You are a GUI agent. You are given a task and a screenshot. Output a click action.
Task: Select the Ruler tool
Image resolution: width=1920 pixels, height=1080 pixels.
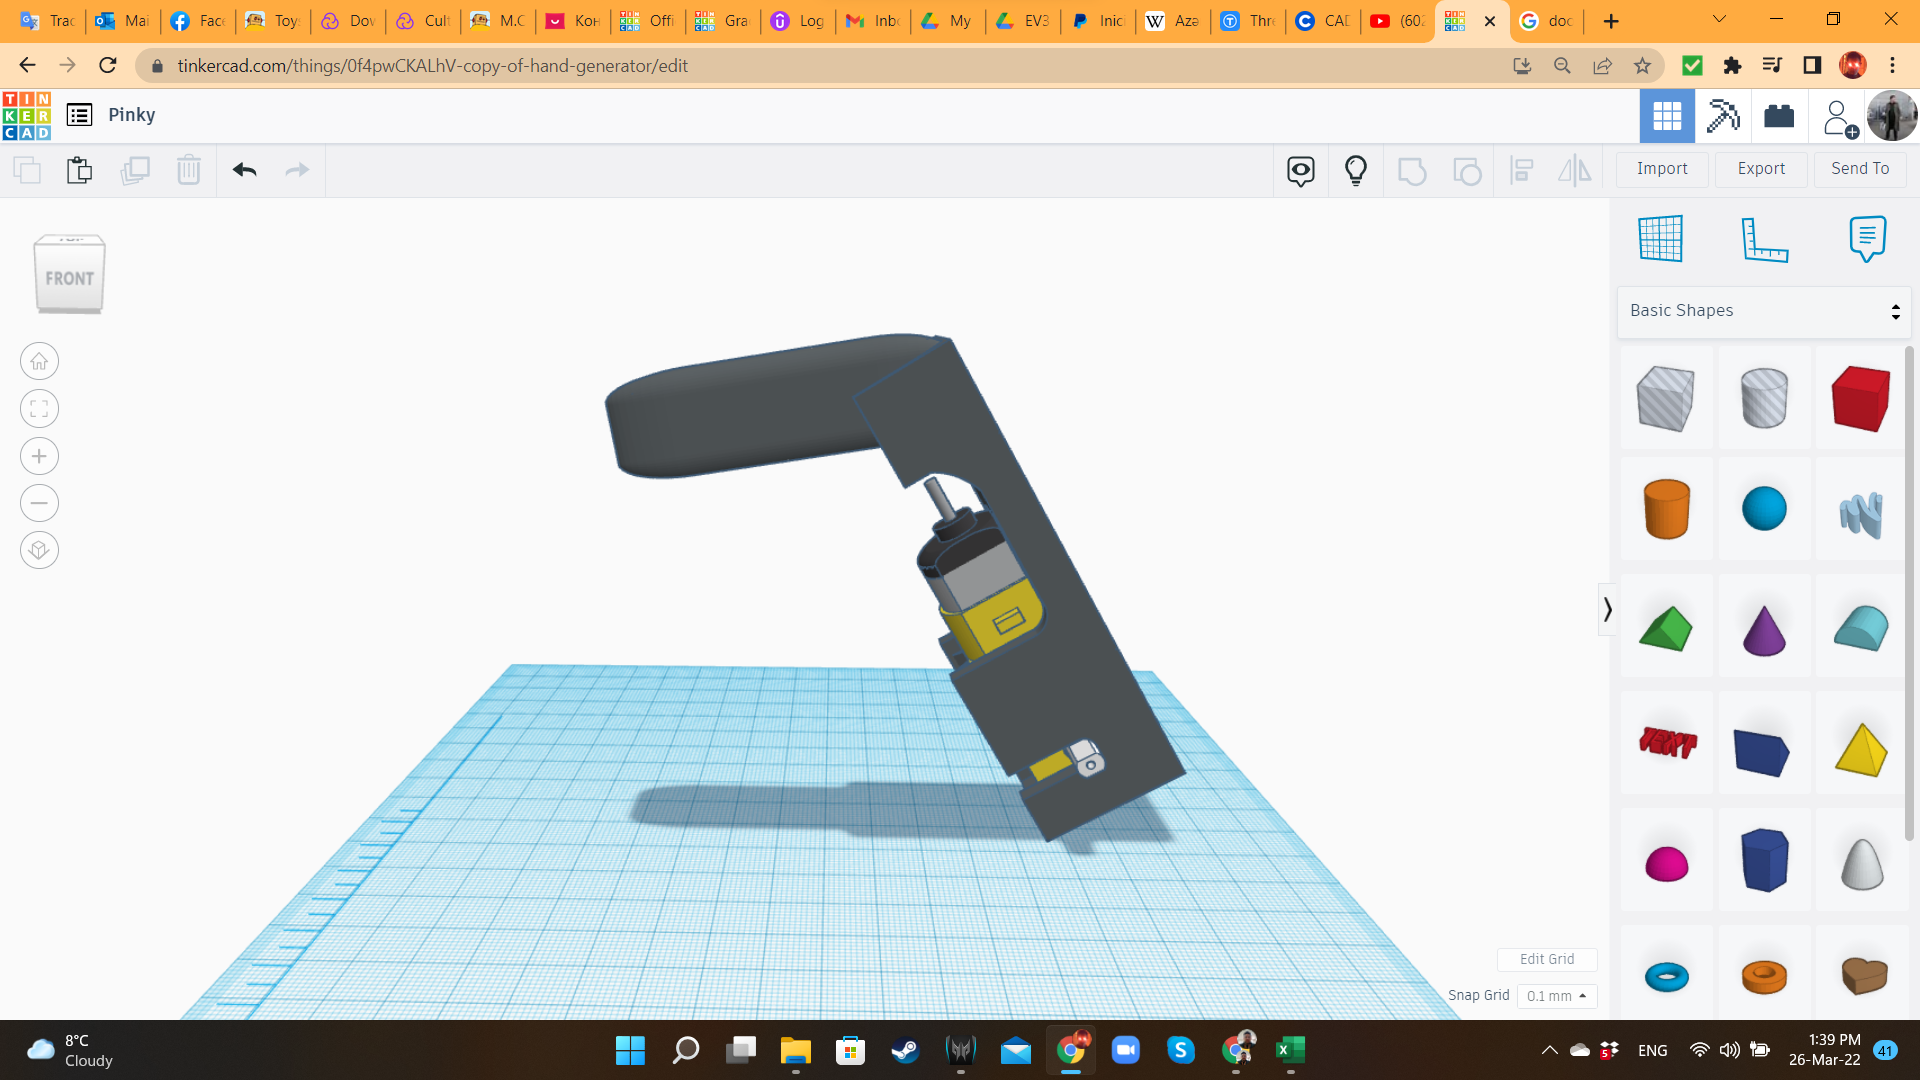[x=1764, y=238]
